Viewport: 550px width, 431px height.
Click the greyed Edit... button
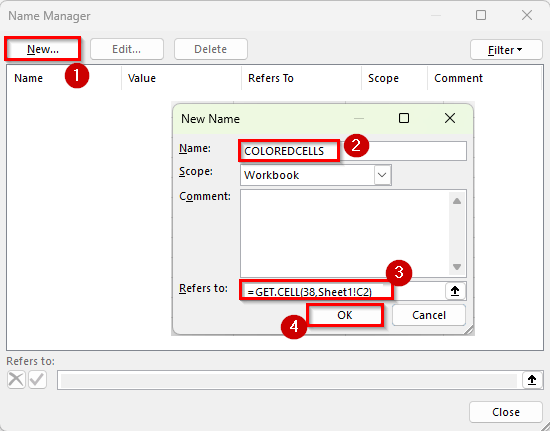pyautogui.click(x=127, y=49)
